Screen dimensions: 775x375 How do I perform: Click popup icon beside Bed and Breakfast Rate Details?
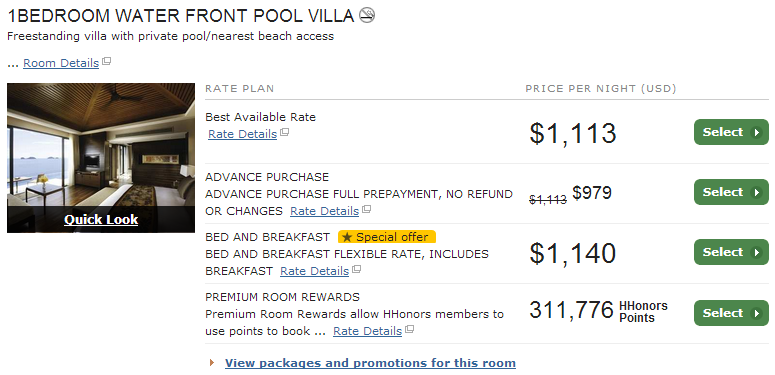(x=356, y=269)
